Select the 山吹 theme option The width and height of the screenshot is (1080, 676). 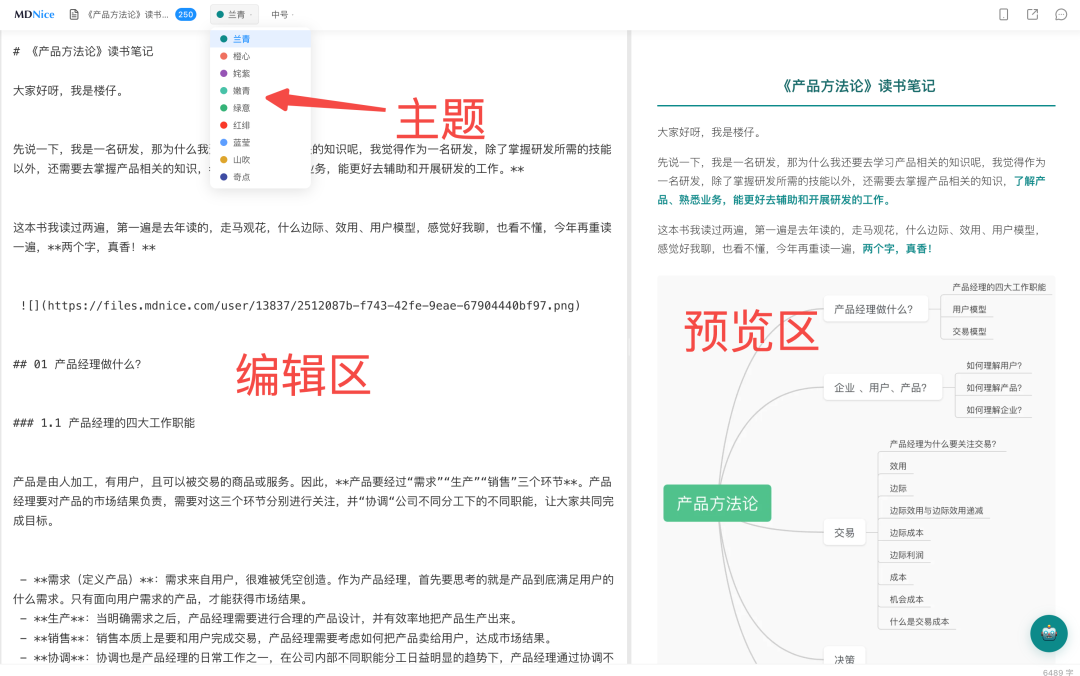tap(260, 160)
